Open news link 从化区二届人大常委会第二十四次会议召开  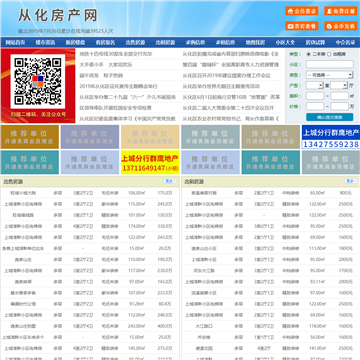(x=228, y=108)
